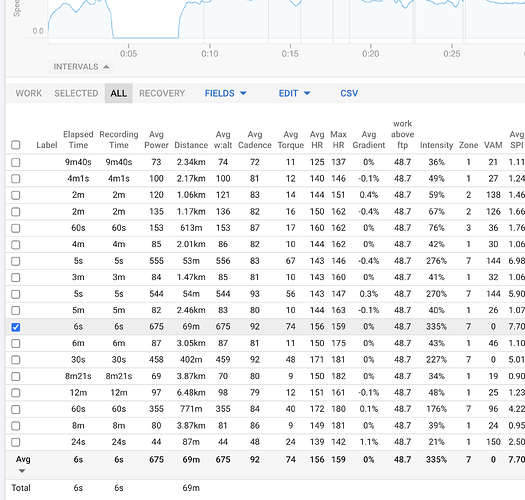Screen dimensions: 525x500
Task: Switch to the WORK tab
Action: coord(29,93)
